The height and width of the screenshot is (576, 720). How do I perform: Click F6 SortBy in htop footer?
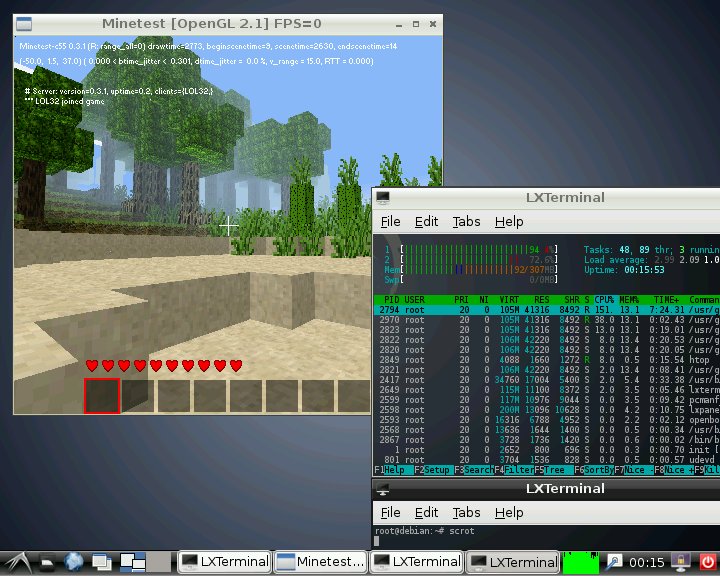594,470
